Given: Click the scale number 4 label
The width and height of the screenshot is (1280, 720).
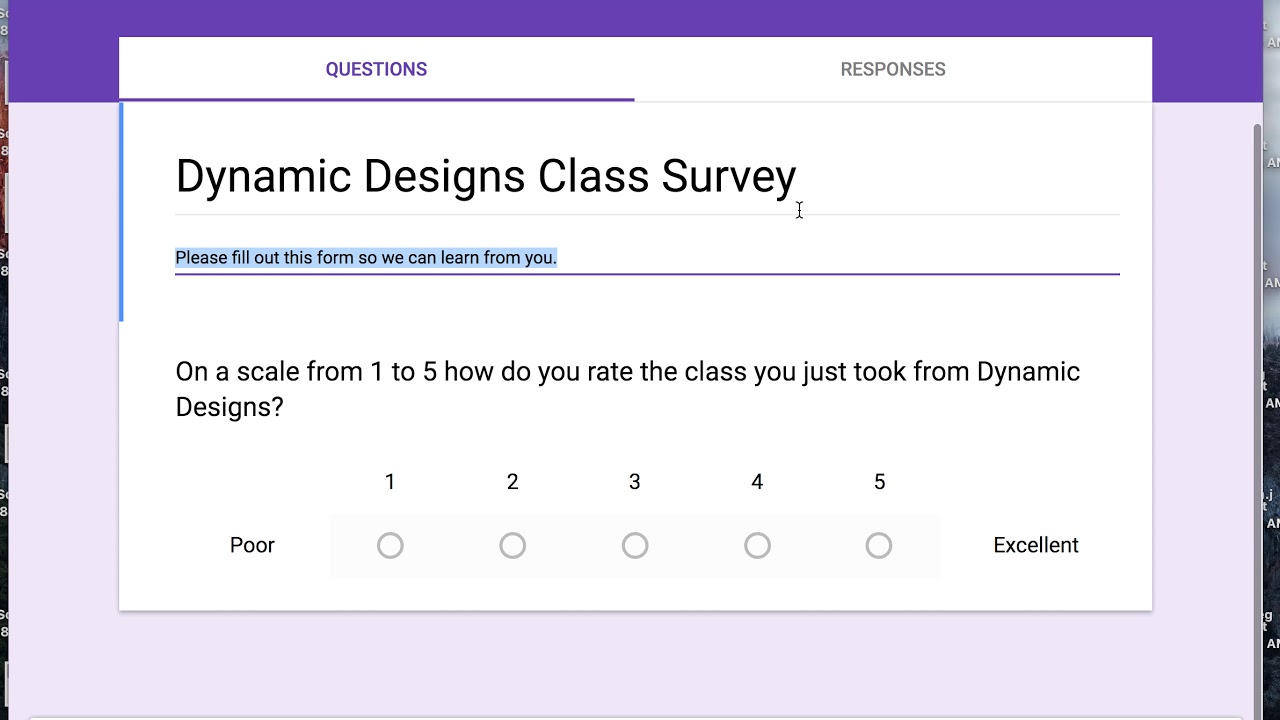Looking at the screenshot, I should click(x=757, y=482).
